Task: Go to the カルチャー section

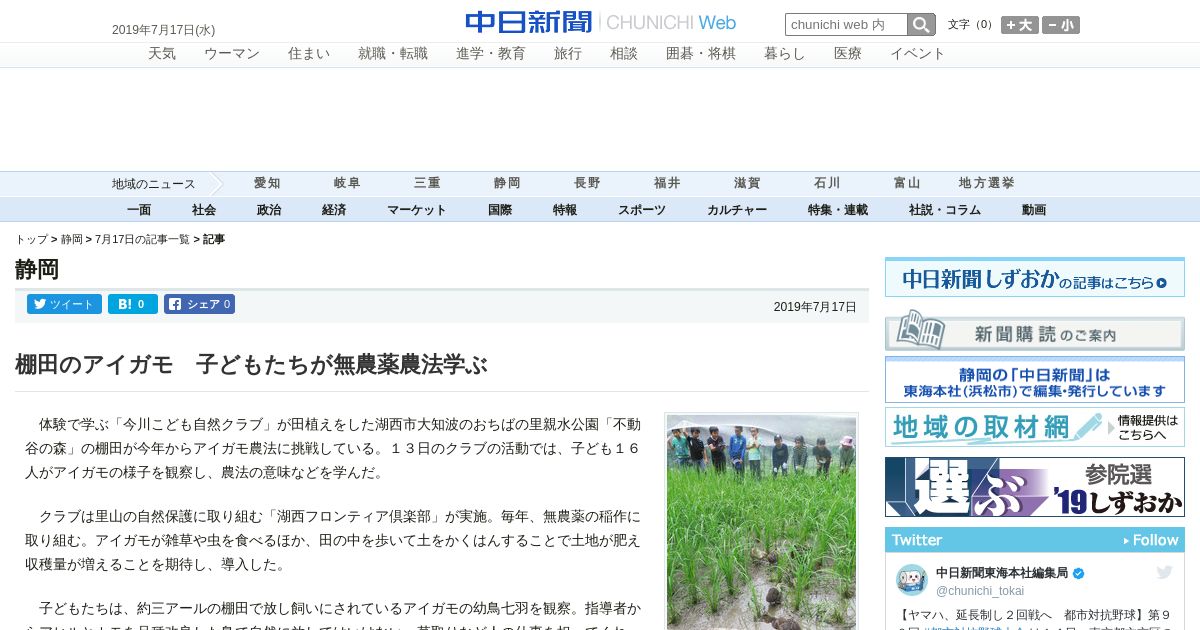Action: (x=737, y=210)
